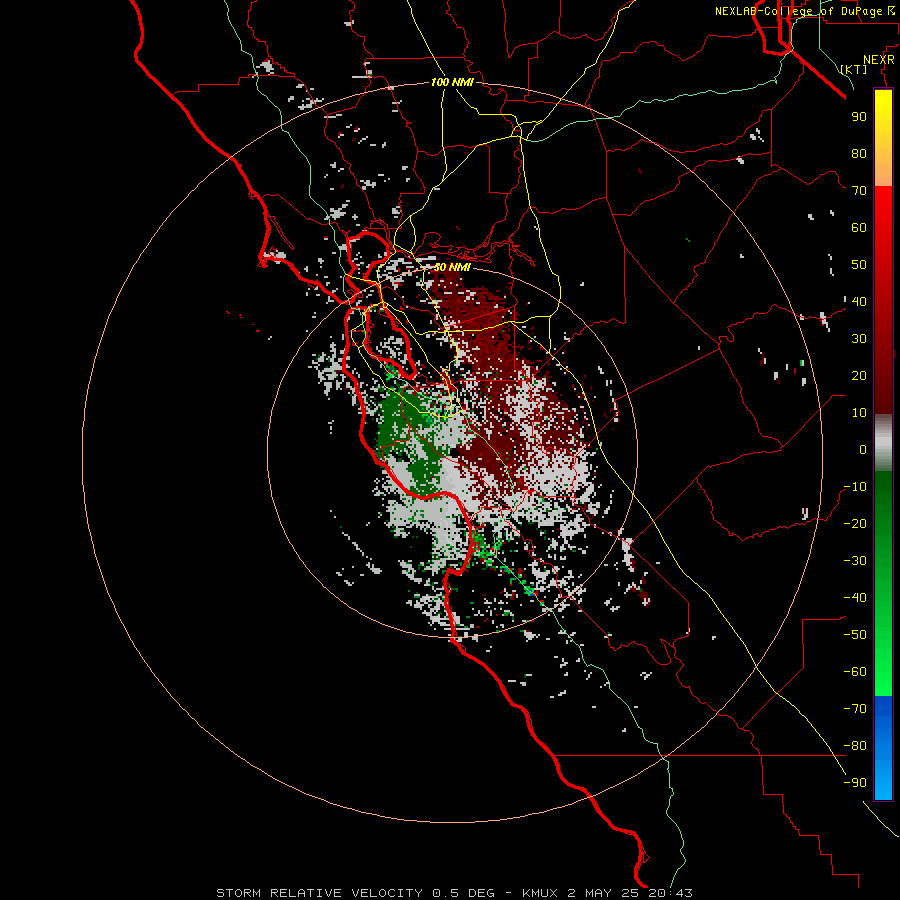Click the NEXR label above the scale
The height and width of the screenshot is (900, 900).
879,60
